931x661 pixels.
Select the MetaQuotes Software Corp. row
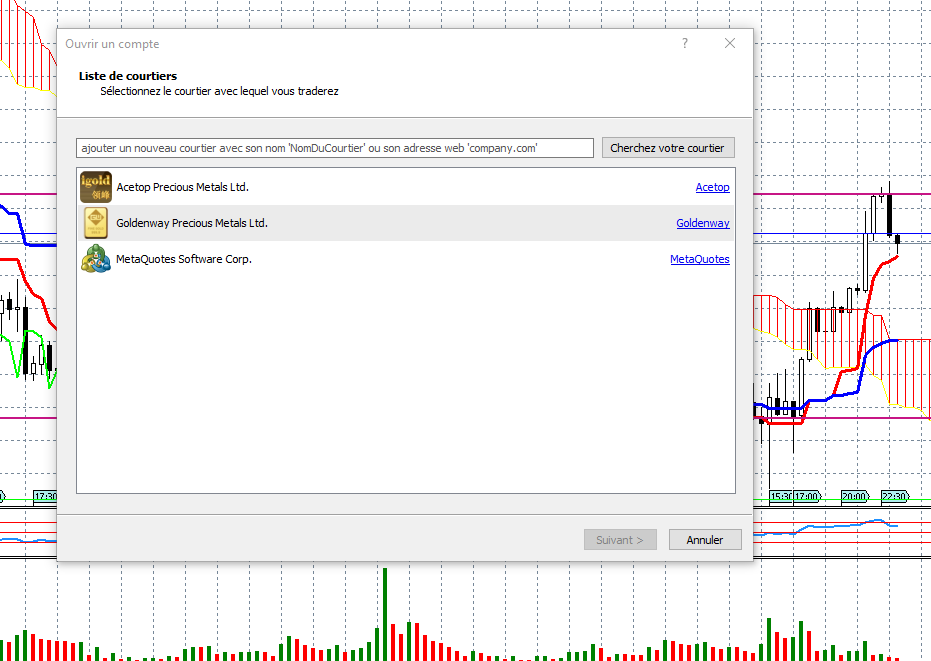(406, 259)
